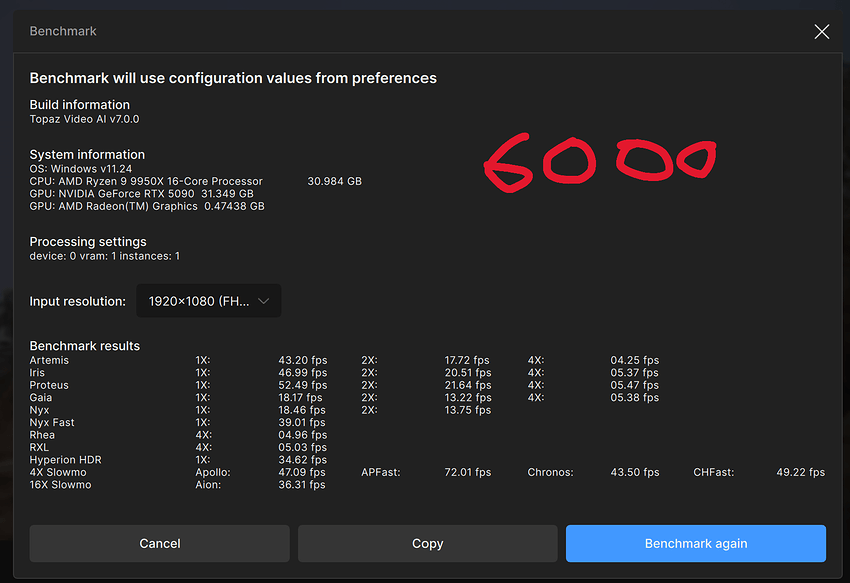Click the red handwritten 6000 annotation

(598, 162)
